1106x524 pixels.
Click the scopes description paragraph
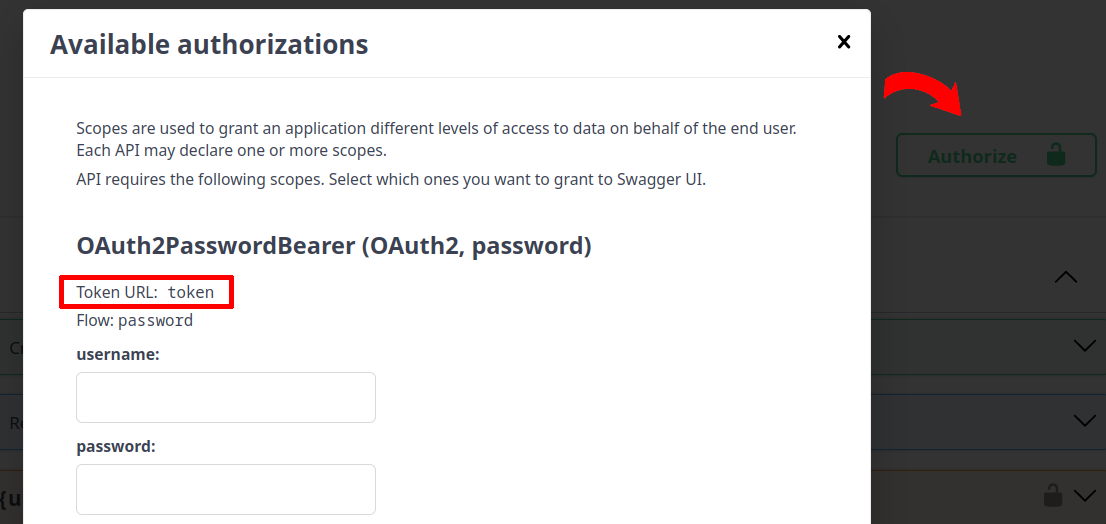[436, 140]
